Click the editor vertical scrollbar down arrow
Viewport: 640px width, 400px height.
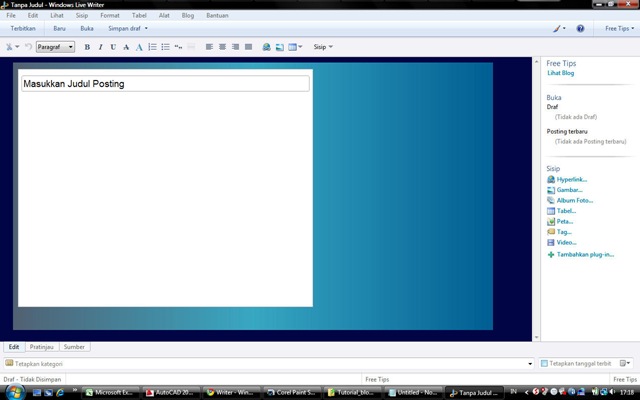(536, 338)
